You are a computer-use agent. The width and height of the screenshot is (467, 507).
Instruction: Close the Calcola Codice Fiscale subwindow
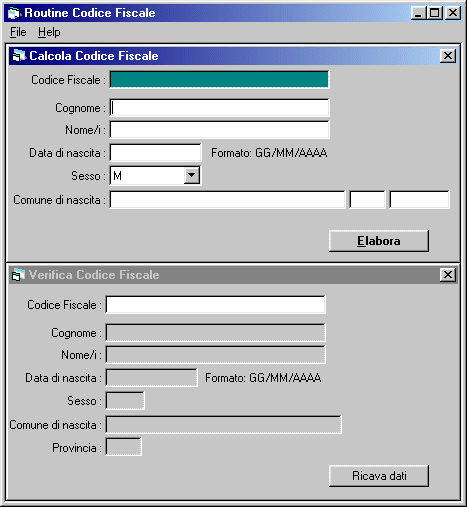point(448,56)
